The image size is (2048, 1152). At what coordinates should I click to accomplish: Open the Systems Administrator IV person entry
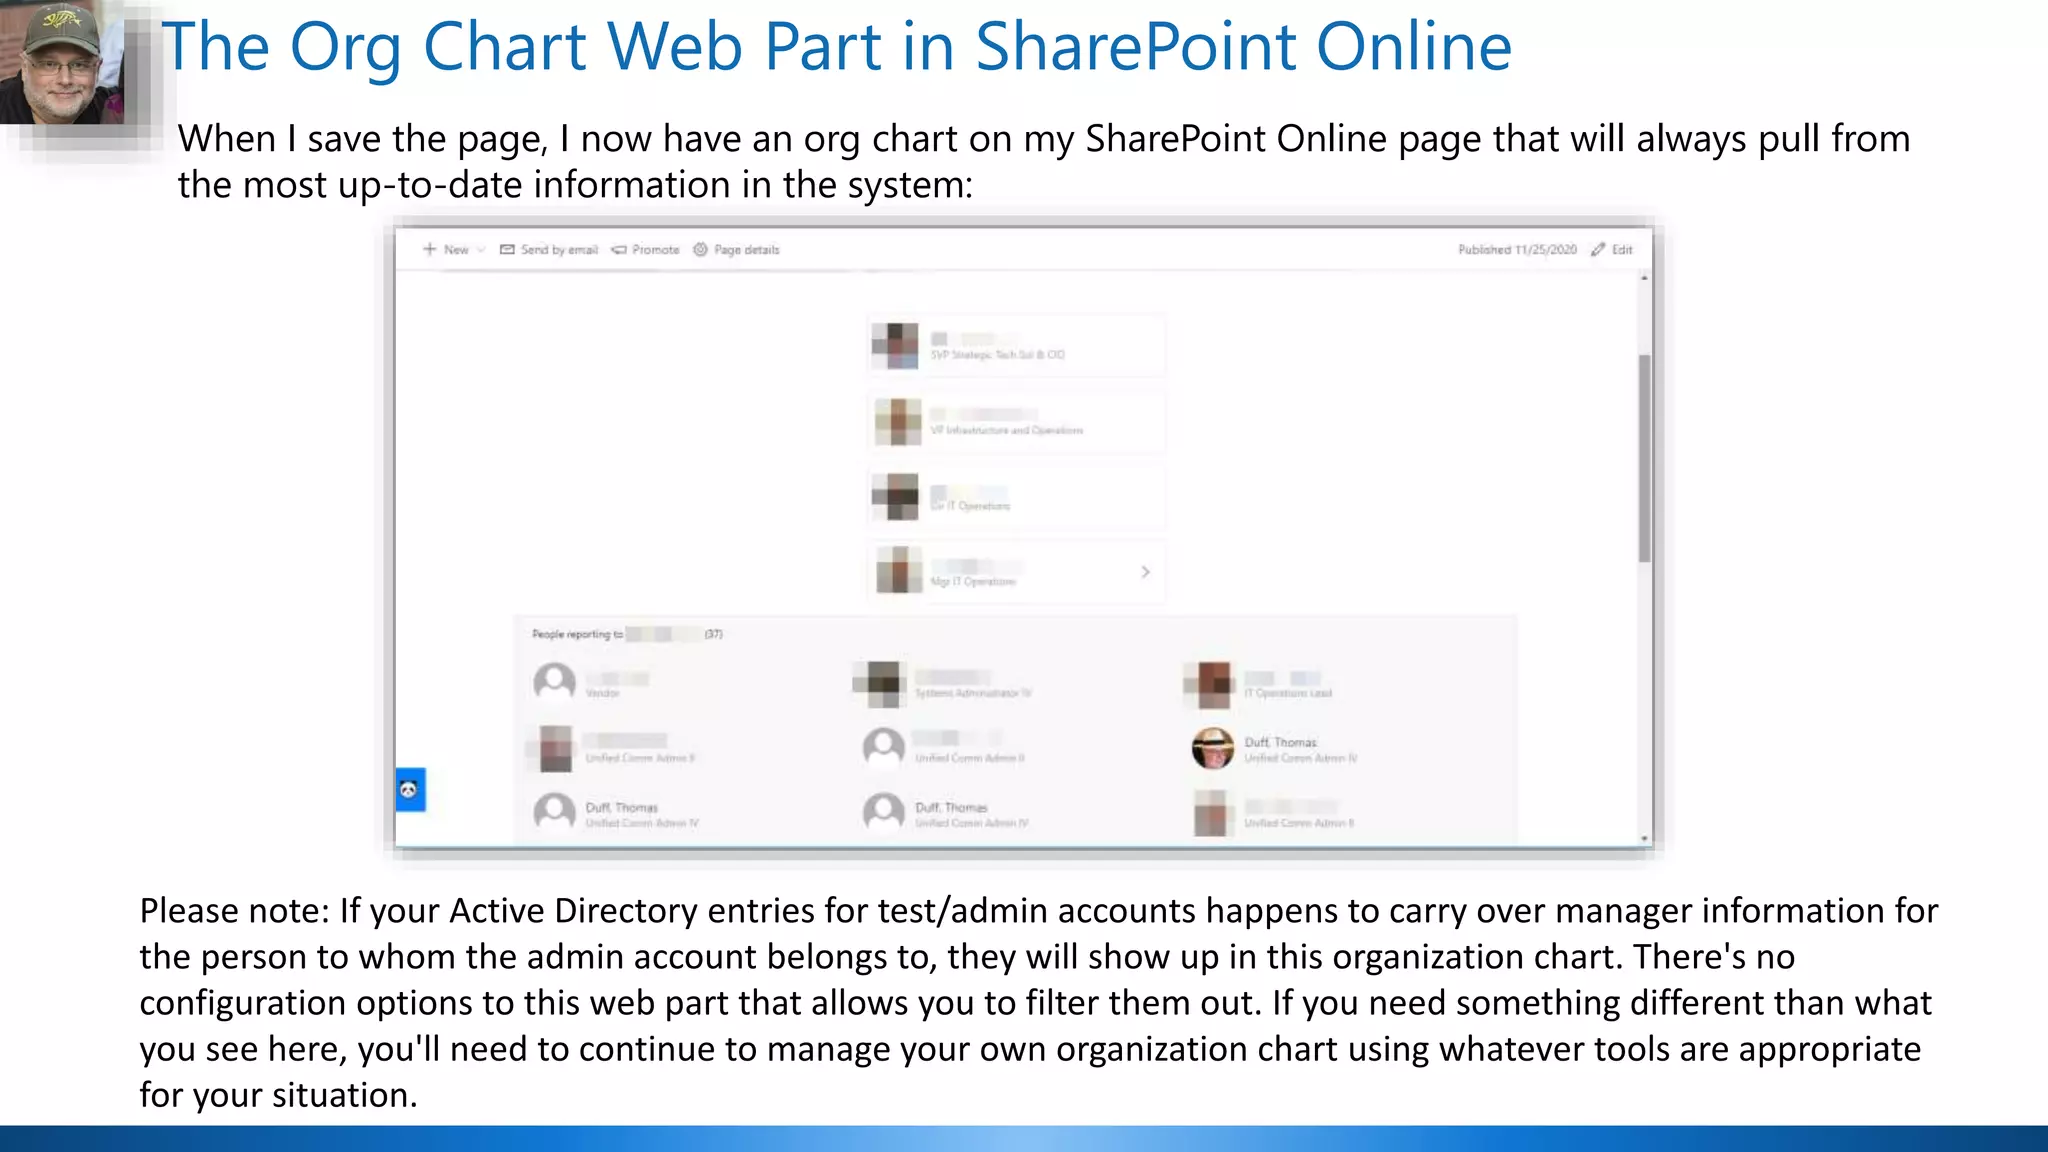point(942,683)
